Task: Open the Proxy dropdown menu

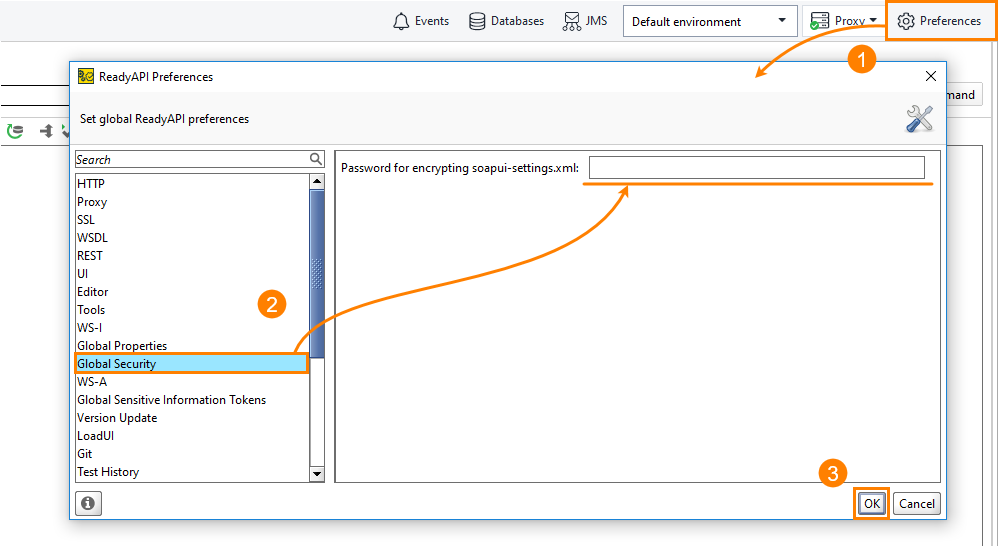Action: pyautogui.click(x=844, y=21)
